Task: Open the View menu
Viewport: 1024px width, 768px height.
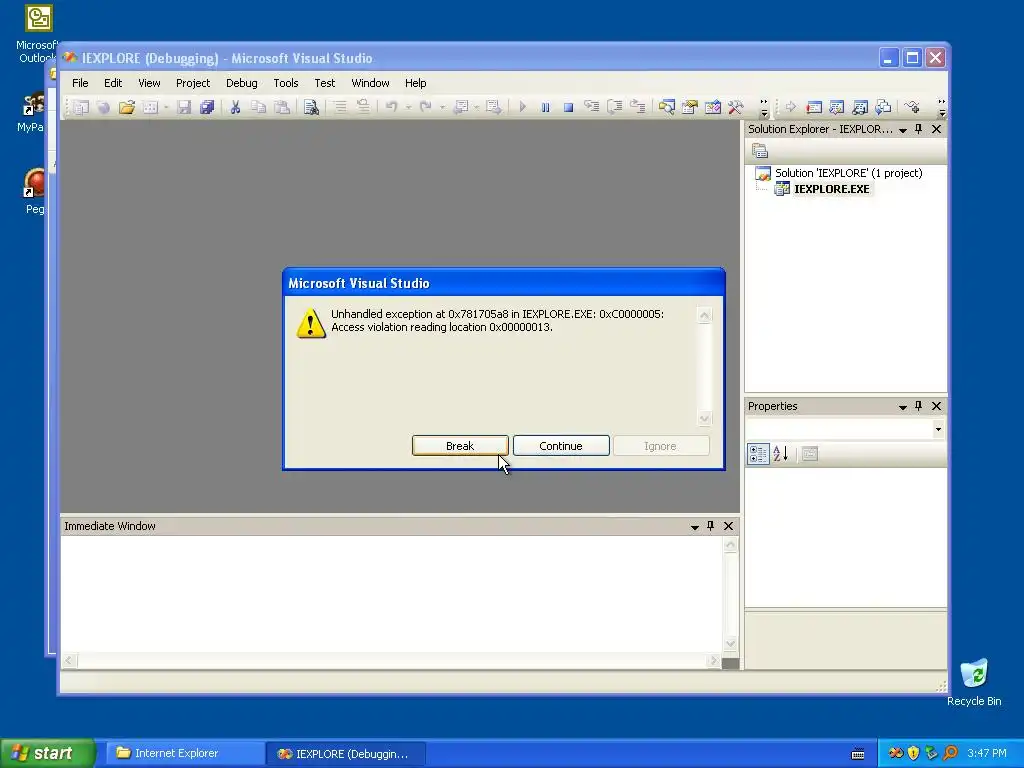Action: tap(149, 83)
